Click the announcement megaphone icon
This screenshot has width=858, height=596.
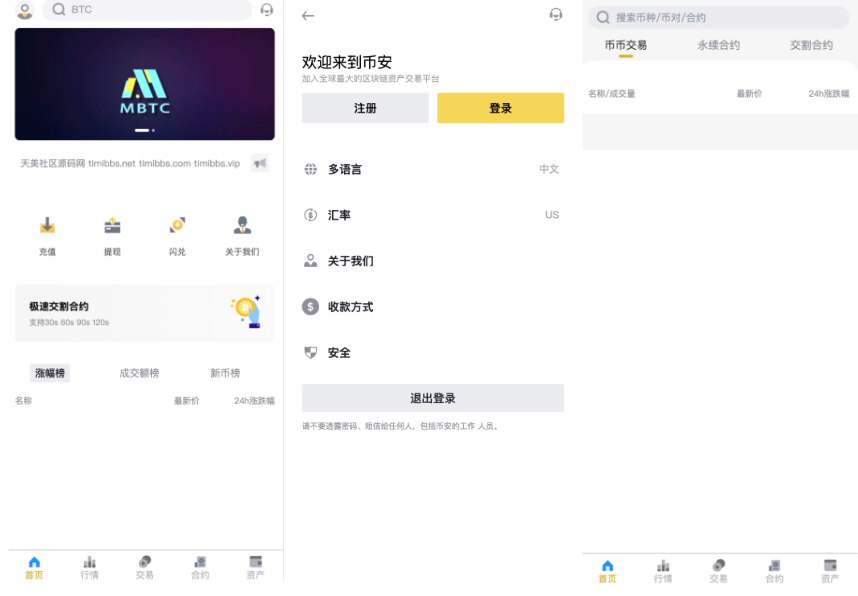click(260, 163)
